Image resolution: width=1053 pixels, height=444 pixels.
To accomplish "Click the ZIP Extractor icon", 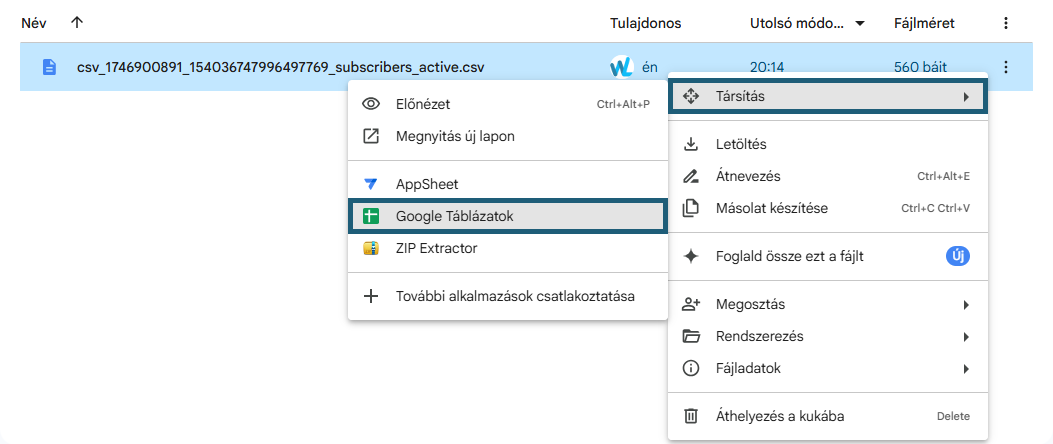I will [x=371, y=249].
